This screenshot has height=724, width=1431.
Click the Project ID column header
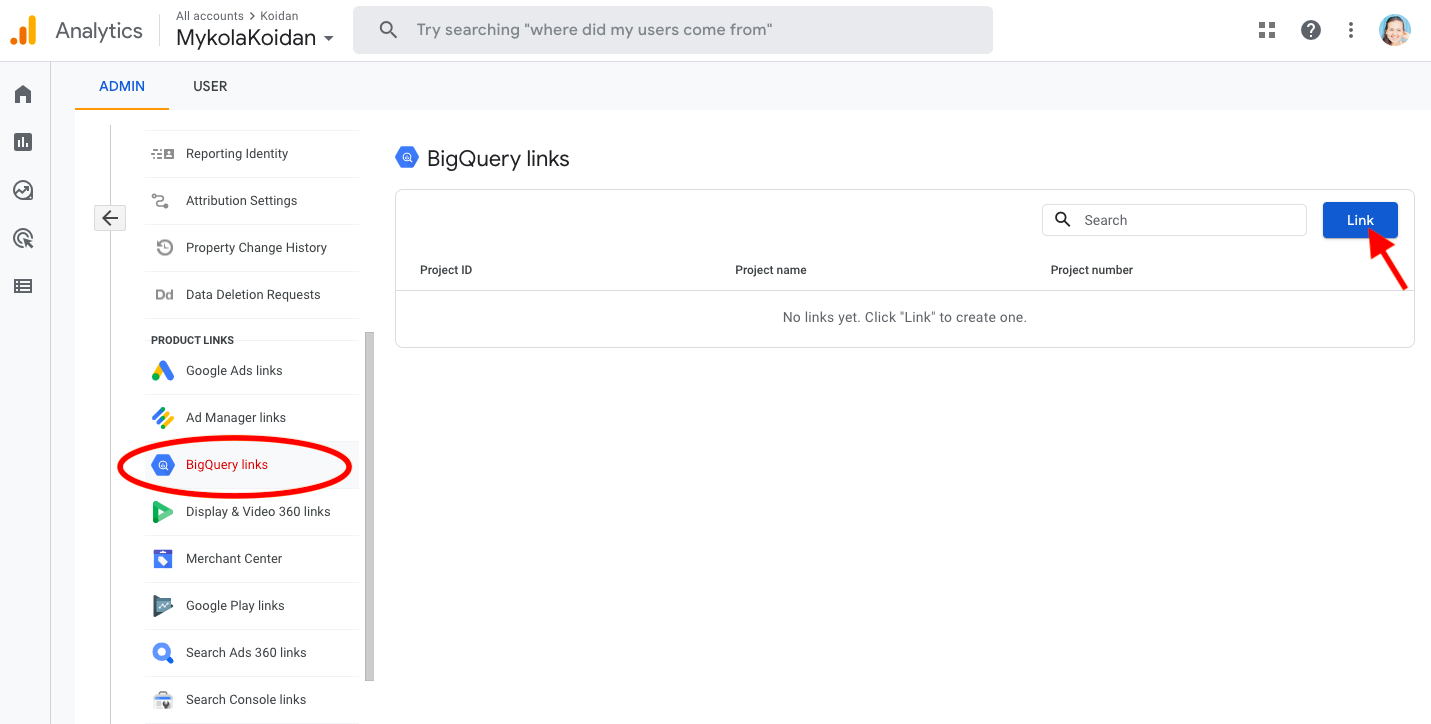click(446, 270)
